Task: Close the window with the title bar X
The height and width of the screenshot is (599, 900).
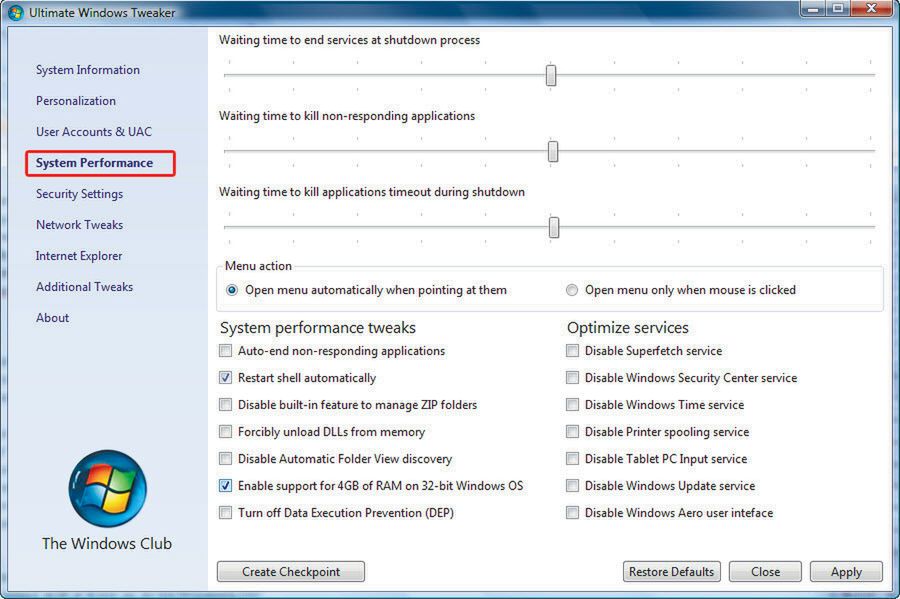Action: coord(871,9)
